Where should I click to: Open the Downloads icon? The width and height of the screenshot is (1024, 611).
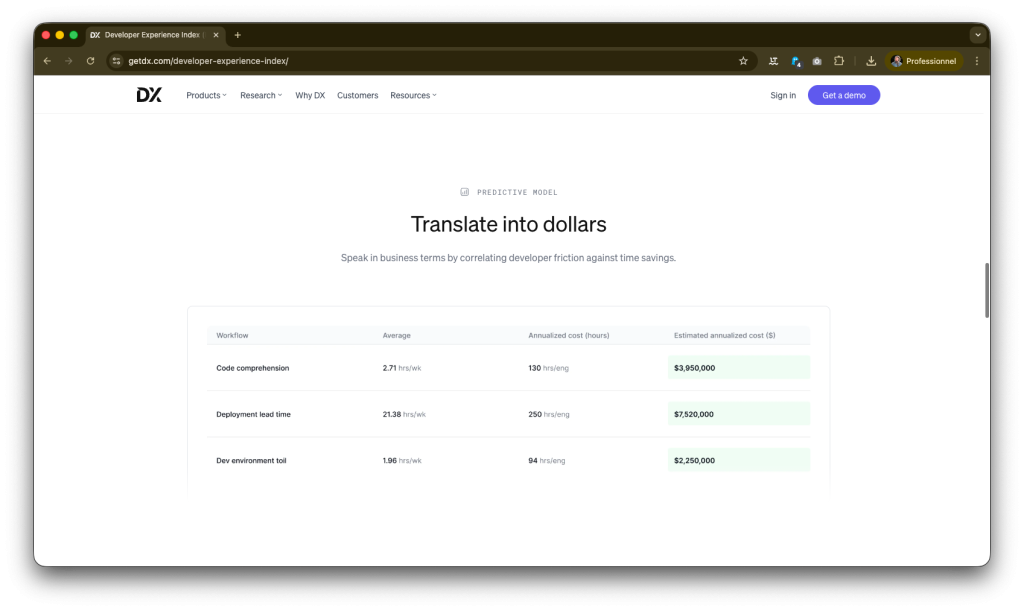pyautogui.click(x=870, y=61)
